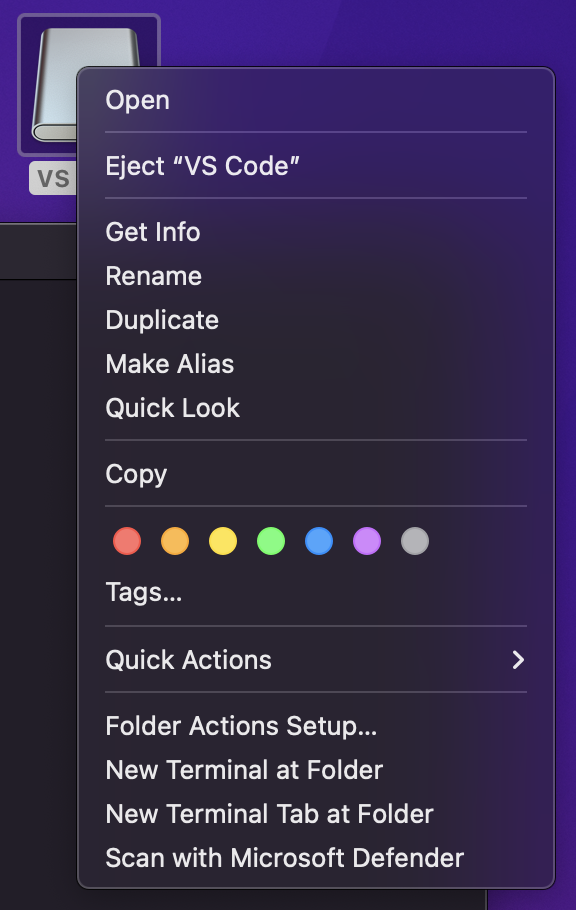Apply the orange tag color
The image size is (576, 910).
click(175, 541)
